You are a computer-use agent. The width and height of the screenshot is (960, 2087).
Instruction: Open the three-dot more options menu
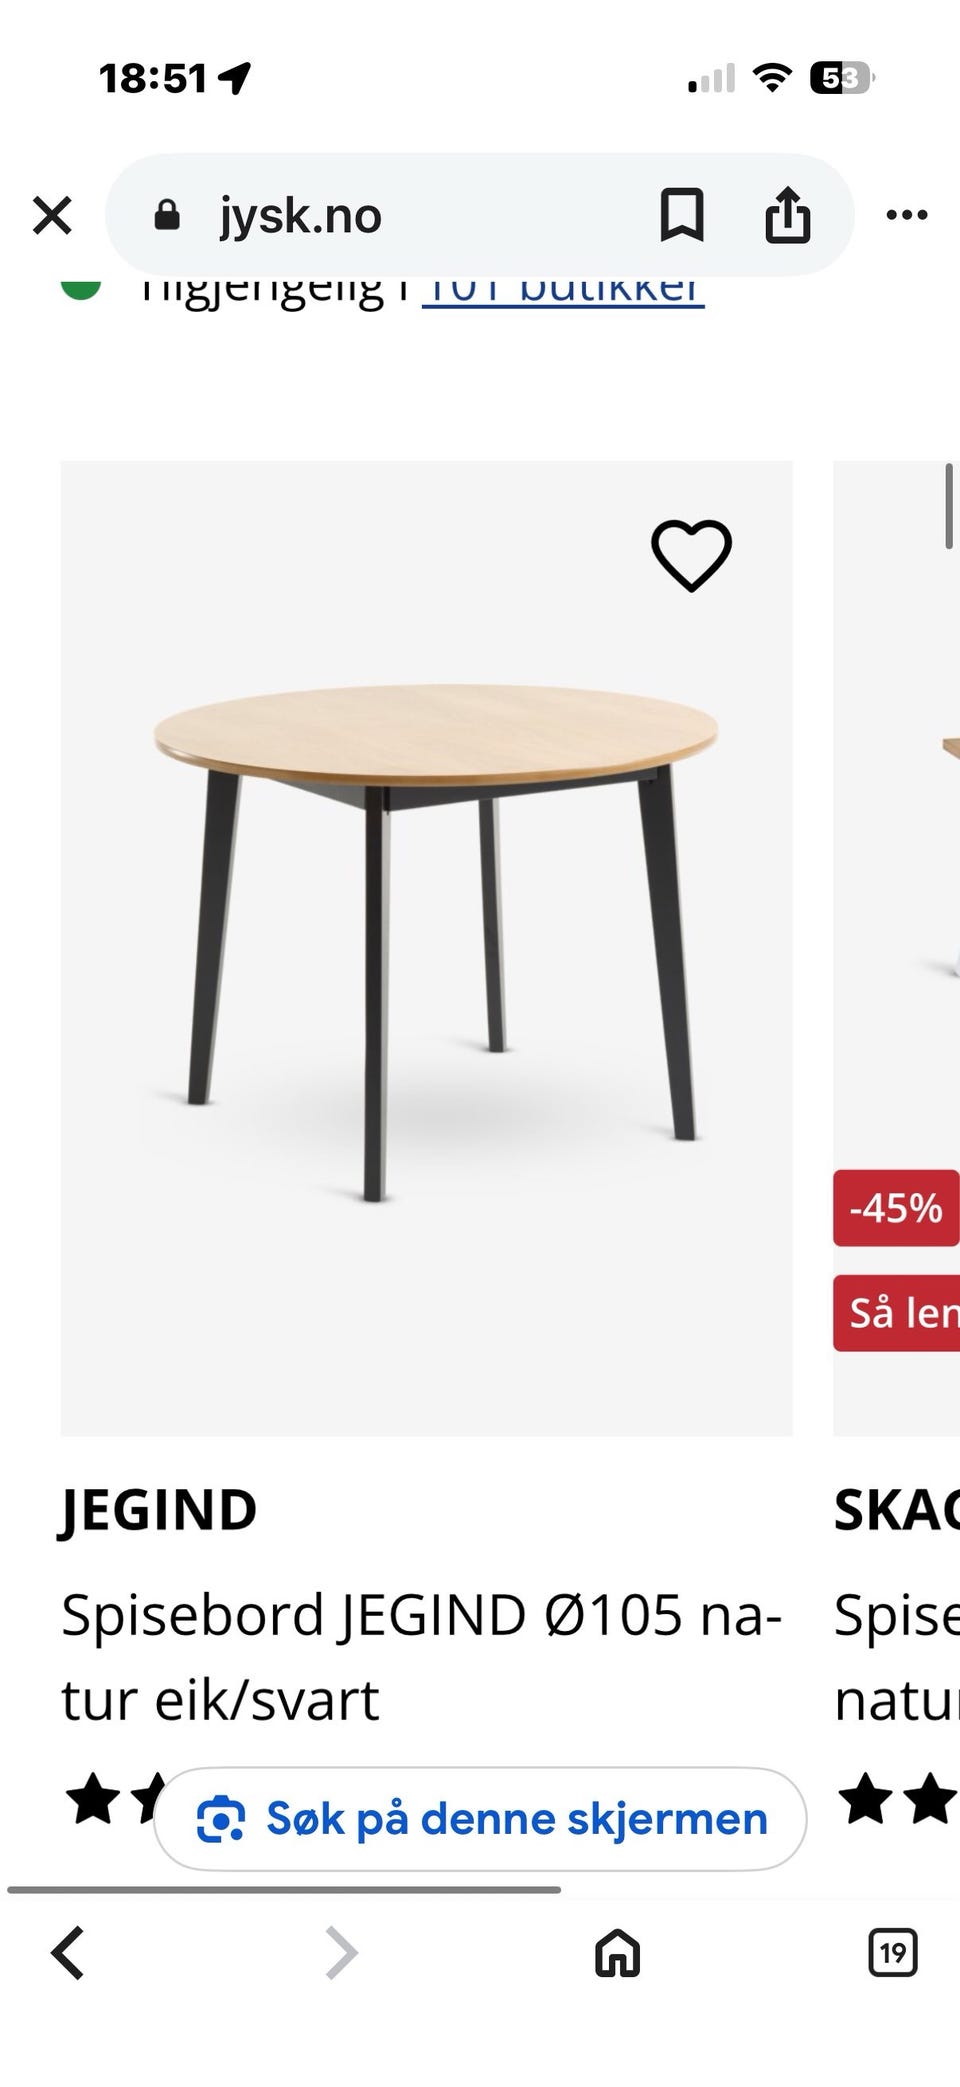[907, 215]
